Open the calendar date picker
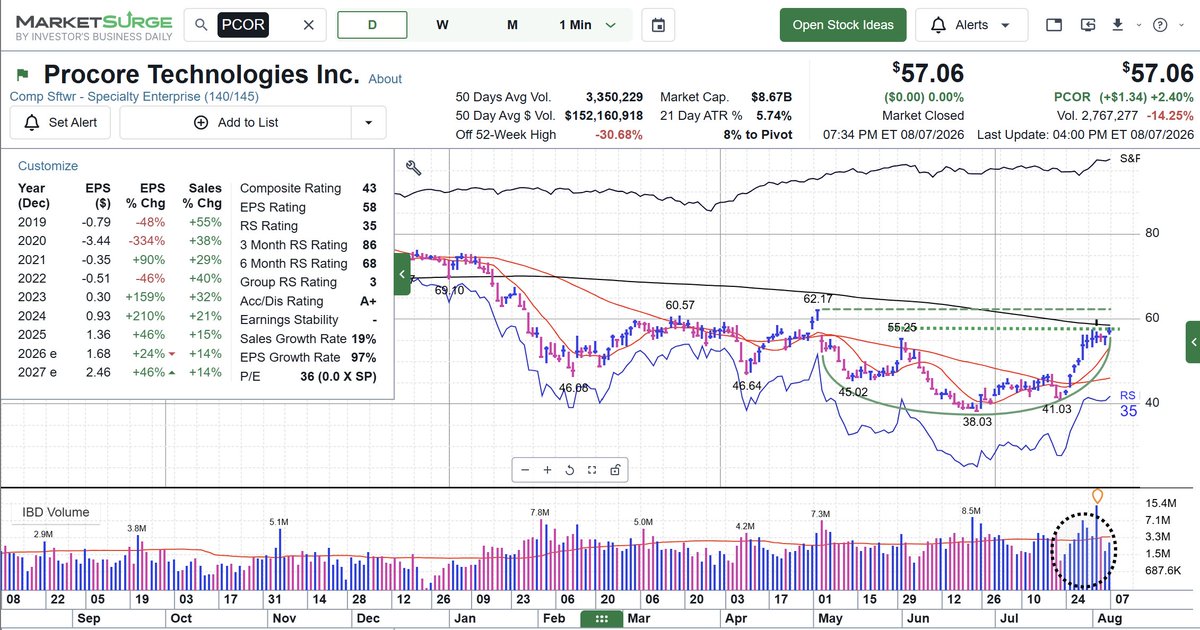 click(x=658, y=25)
